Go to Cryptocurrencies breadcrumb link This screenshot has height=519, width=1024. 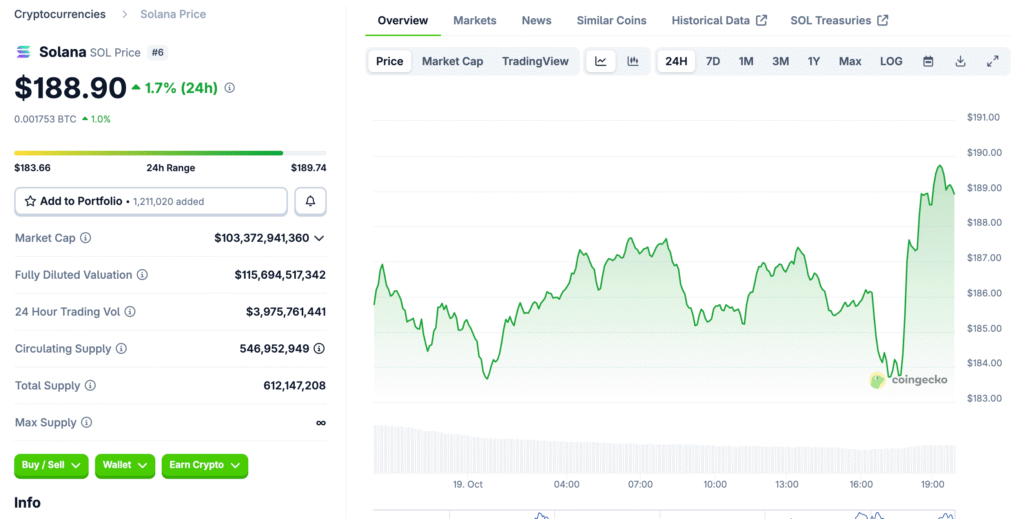coord(60,14)
